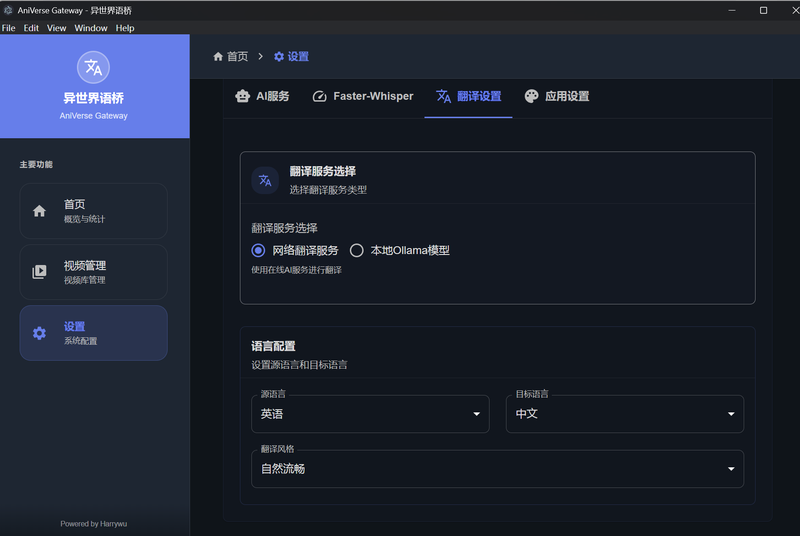
Task: Open the File menu
Action: point(8,28)
